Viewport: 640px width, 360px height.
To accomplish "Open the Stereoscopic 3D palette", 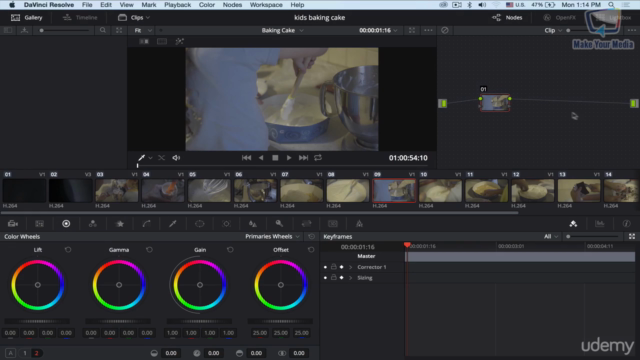I will click(333, 224).
